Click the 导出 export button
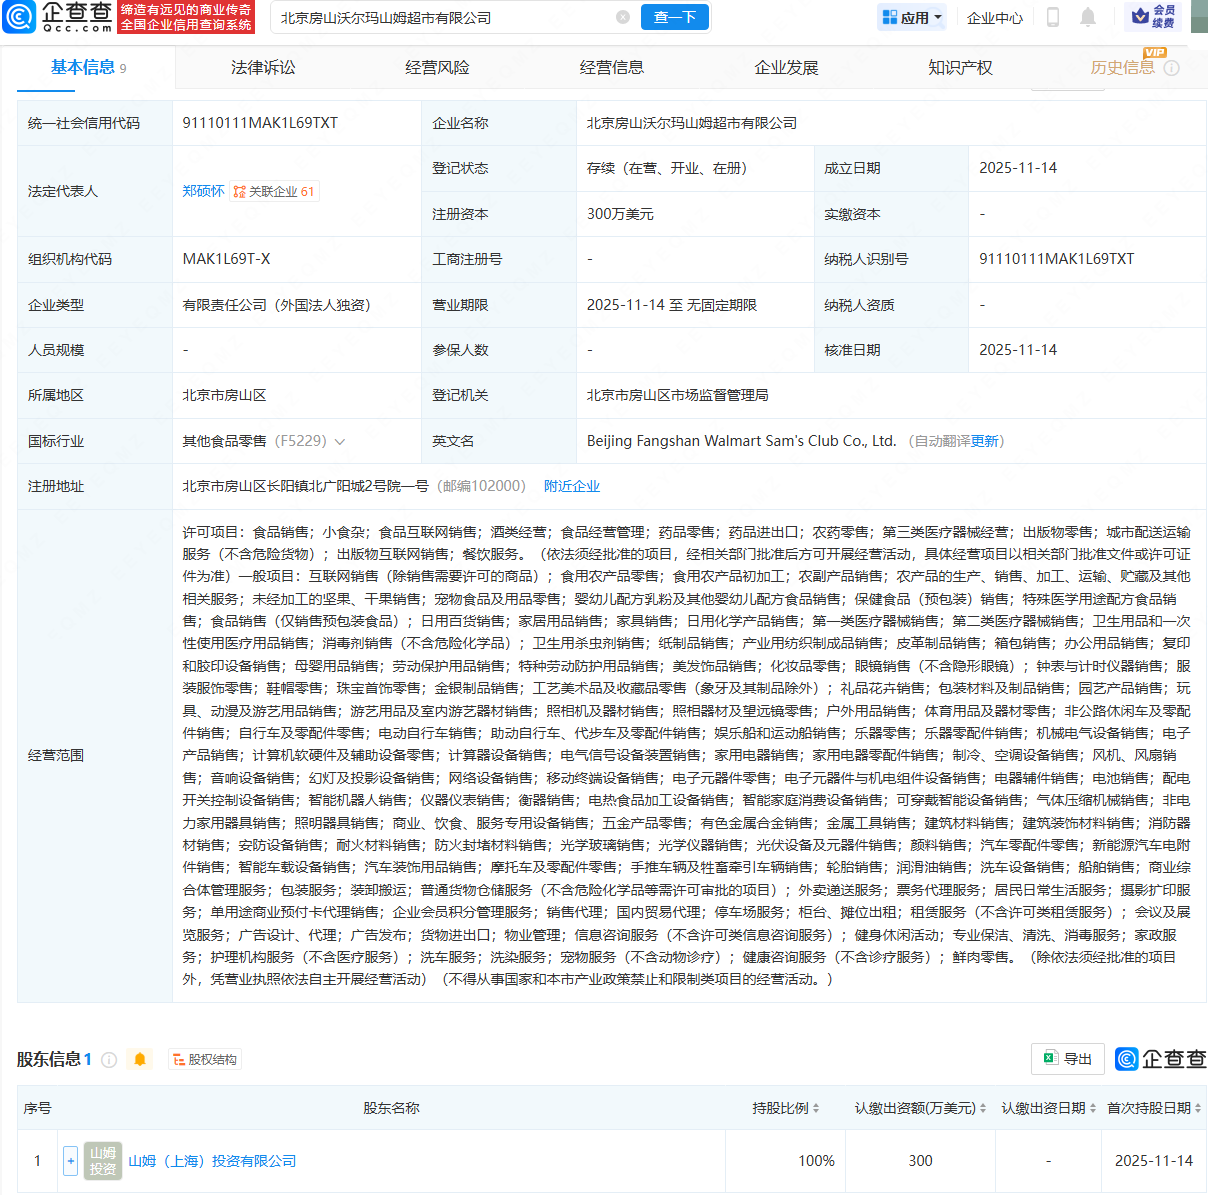The width and height of the screenshot is (1208, 1195). 1068,1059
